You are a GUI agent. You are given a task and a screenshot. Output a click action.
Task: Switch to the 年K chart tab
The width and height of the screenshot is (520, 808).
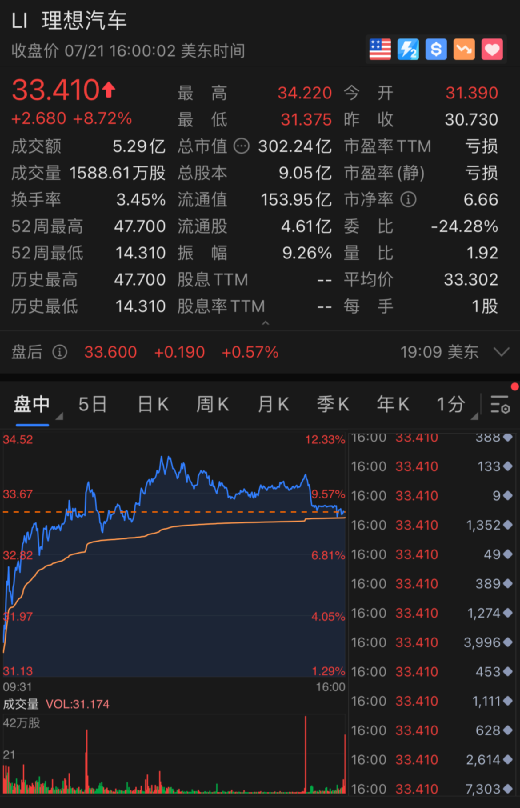pos(393,404)
